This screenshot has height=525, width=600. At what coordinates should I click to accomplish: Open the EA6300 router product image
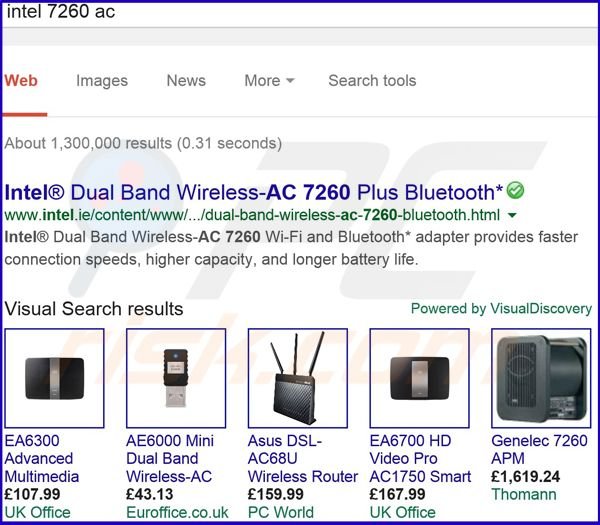pos(54,378)
